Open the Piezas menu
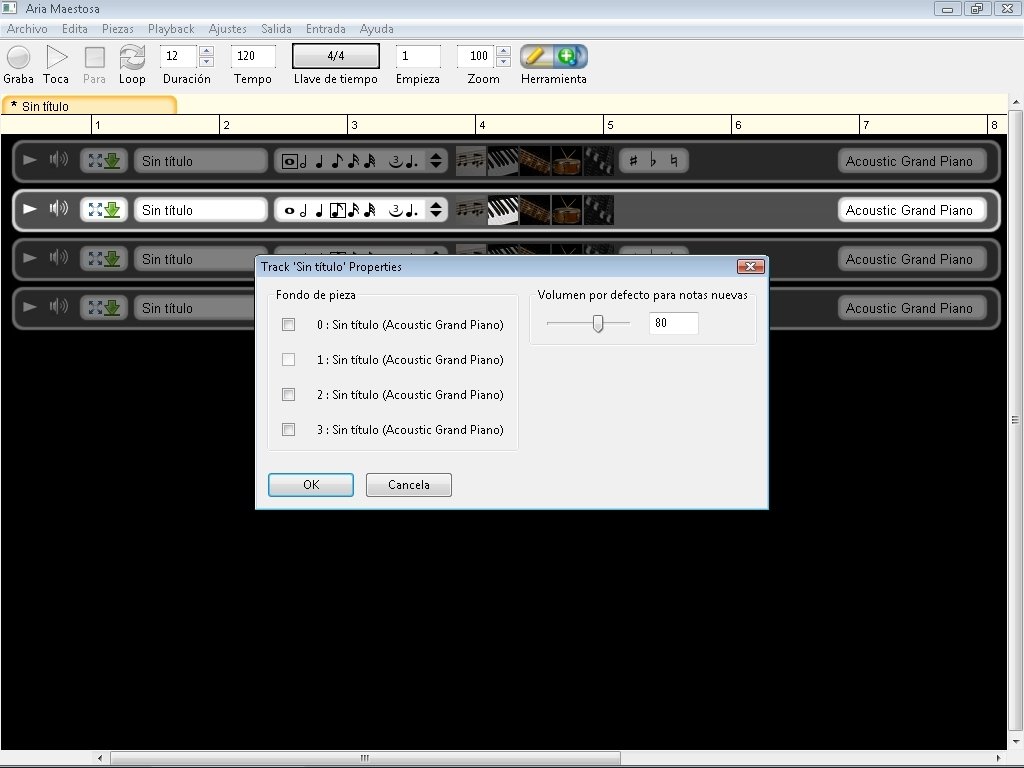The width and height of the screenshot is (1024, 768). coord(118,29)
